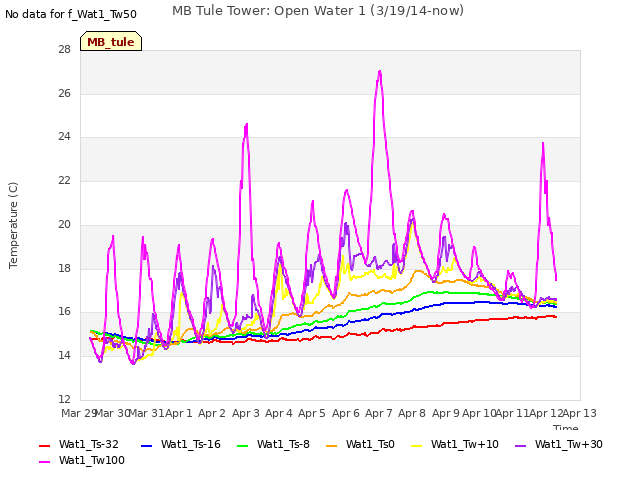Click the red Wat1_Ts-32 legend swatch

click(x=44, y=446)
